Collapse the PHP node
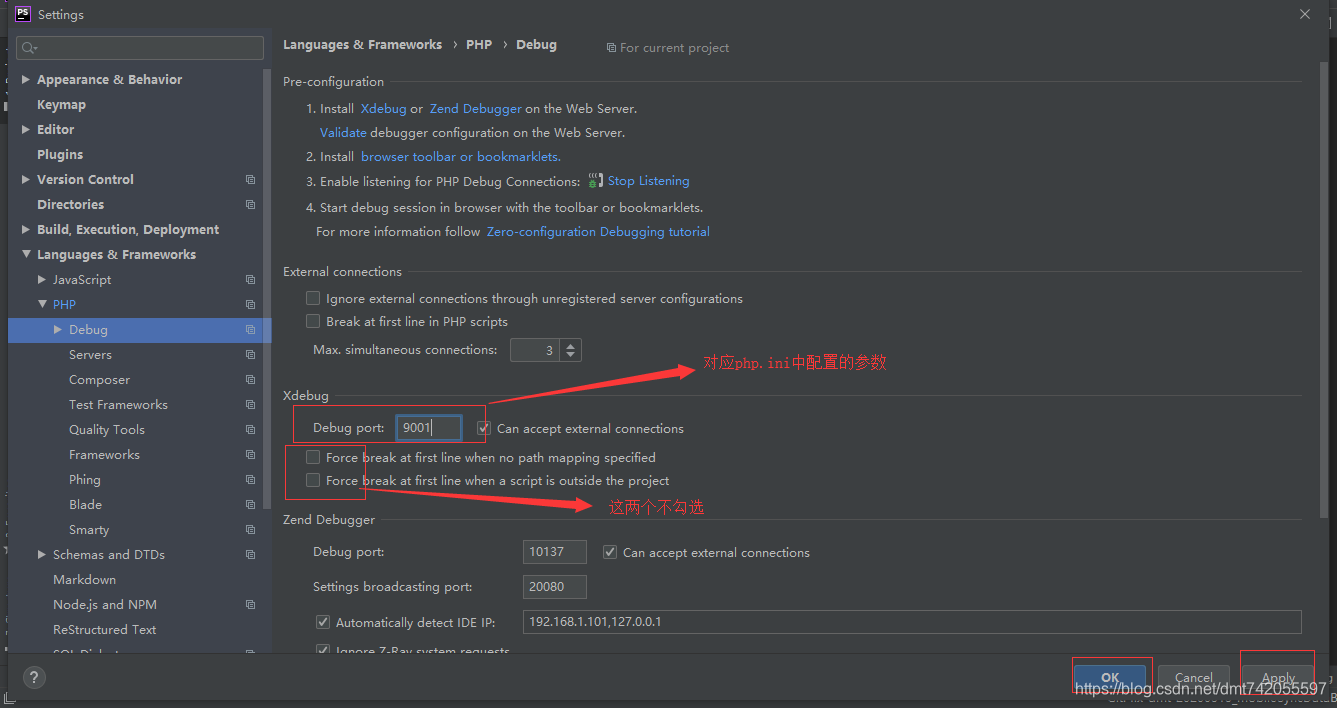This screenshot has width=1337, height=708. tap(42, 305)
